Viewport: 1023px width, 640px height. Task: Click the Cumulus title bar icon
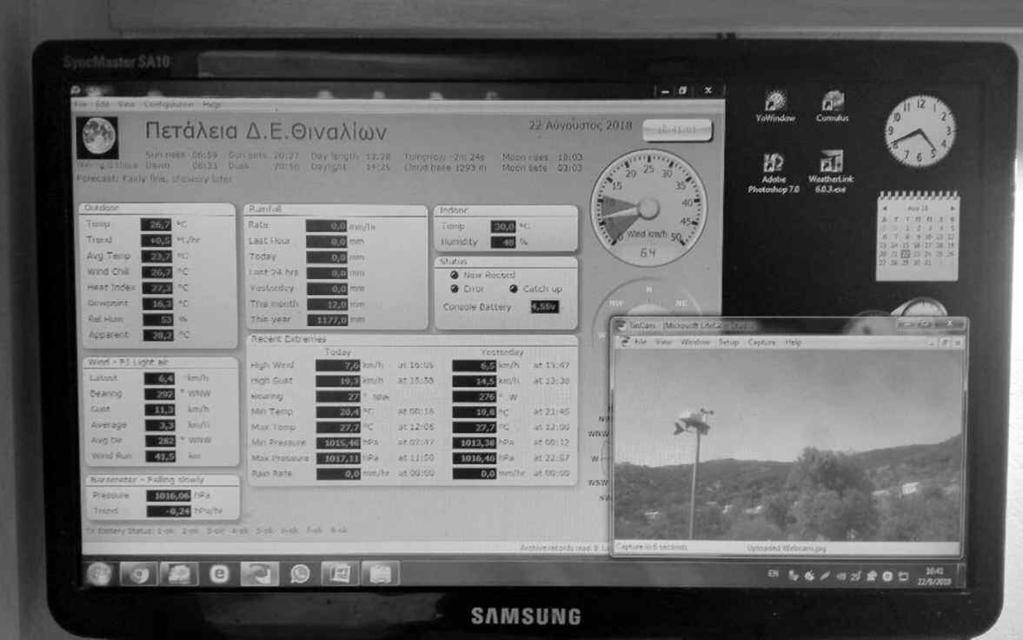76,90
